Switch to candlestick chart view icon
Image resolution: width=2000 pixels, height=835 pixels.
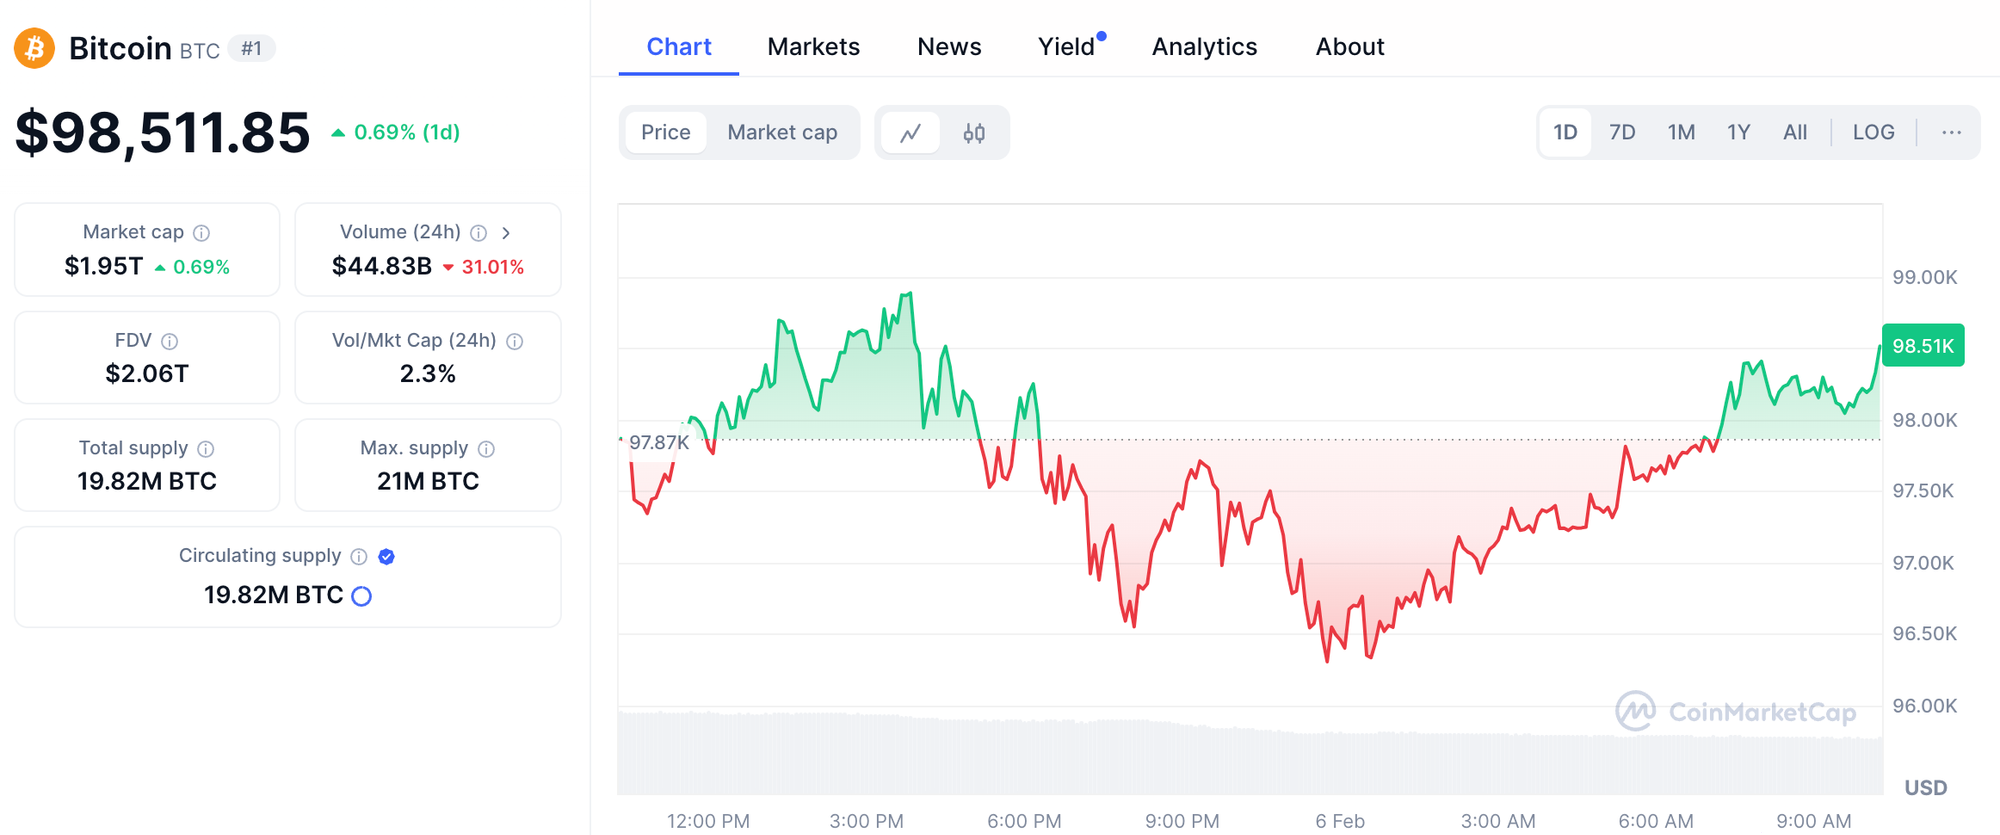(x=974, y=133)
